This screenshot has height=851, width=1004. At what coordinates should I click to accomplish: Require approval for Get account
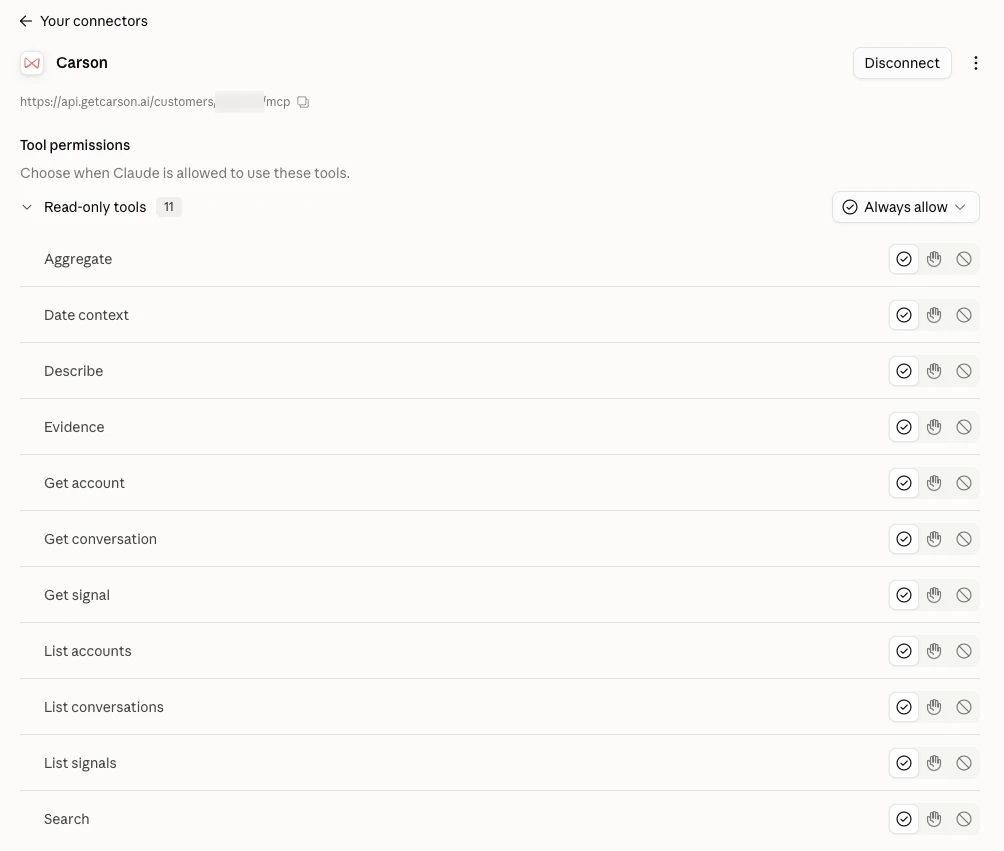pos(934,483)
